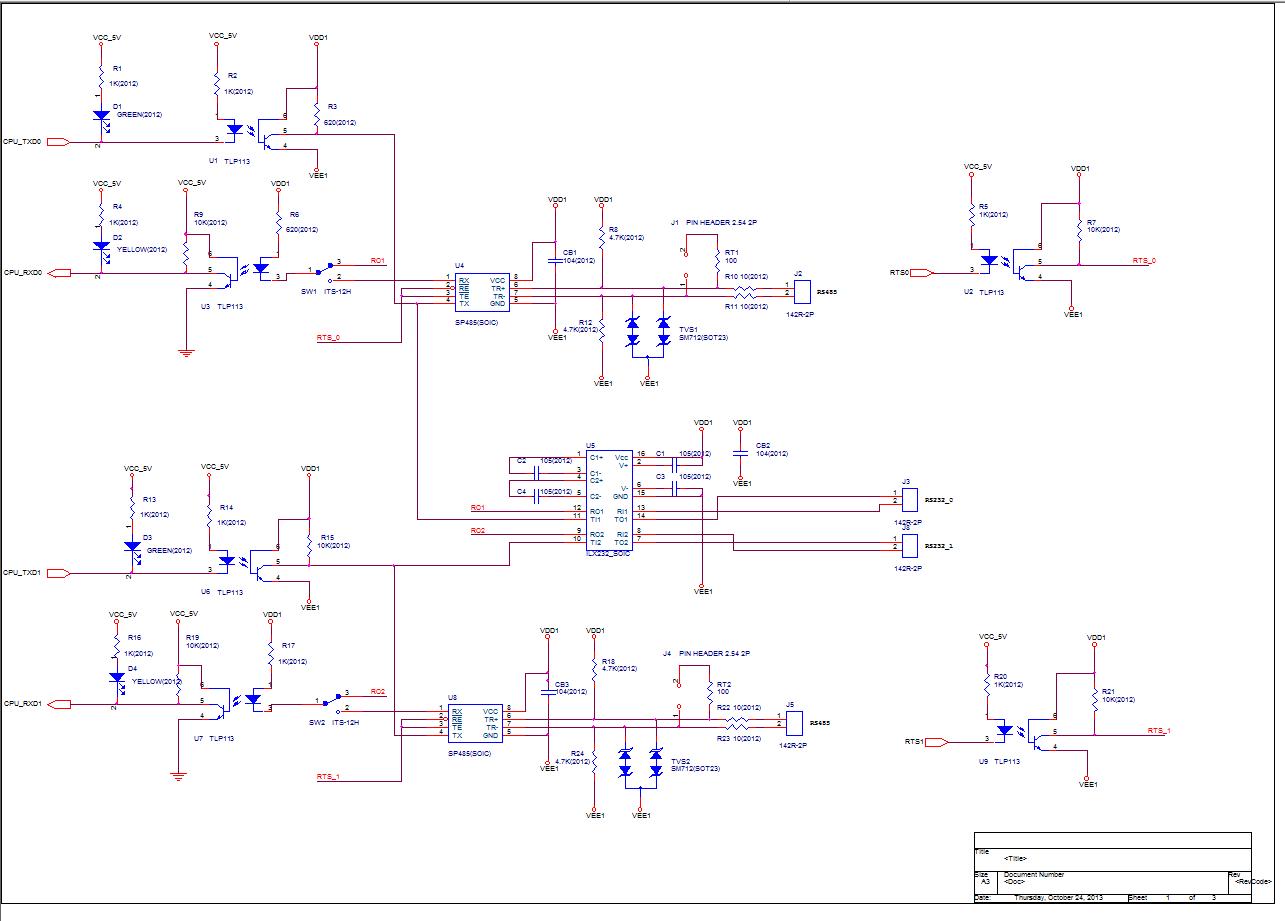Click the CB1 104(2012) capacitor symbol
The height and width of the screenshot is (921, 1285).
click(x=555, y=260)
